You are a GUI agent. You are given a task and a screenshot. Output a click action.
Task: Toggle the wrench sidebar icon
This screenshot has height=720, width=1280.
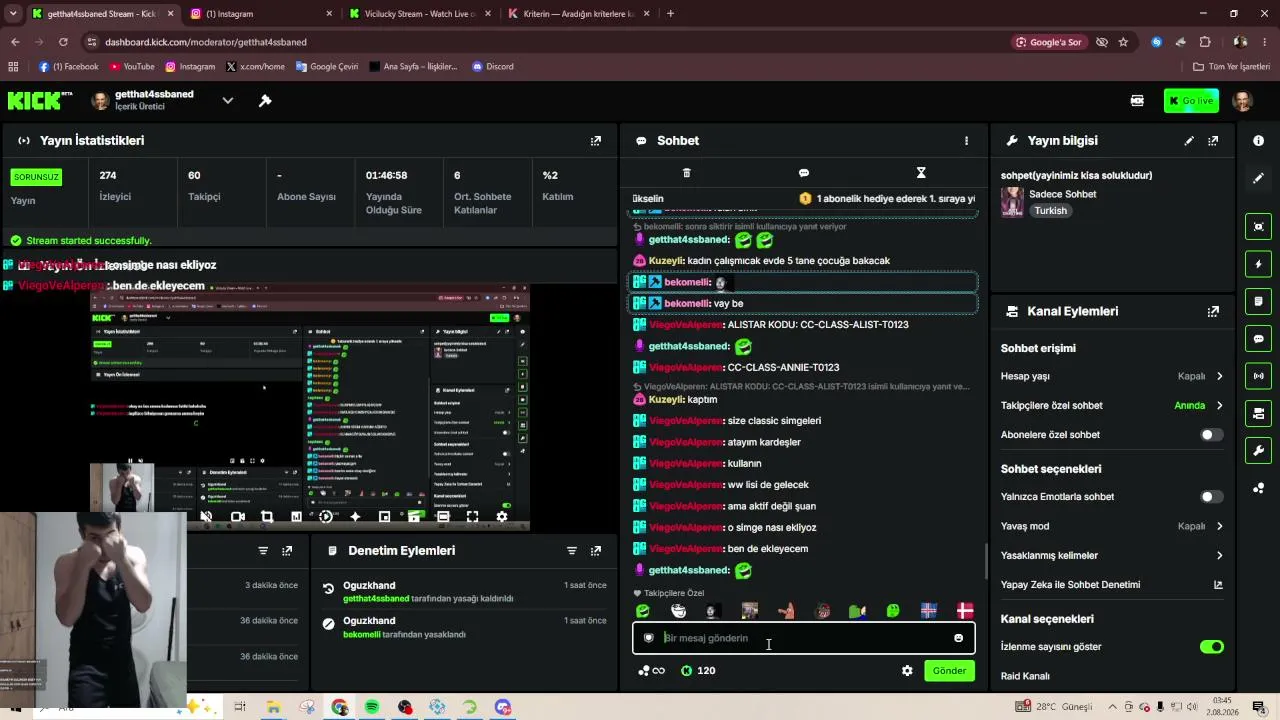1258,450
